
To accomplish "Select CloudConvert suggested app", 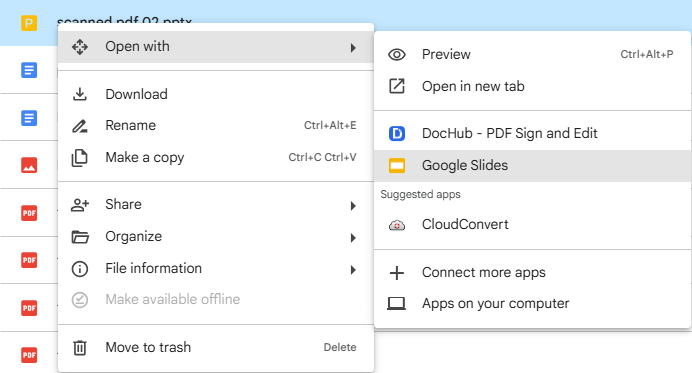I will coord(533,225).
